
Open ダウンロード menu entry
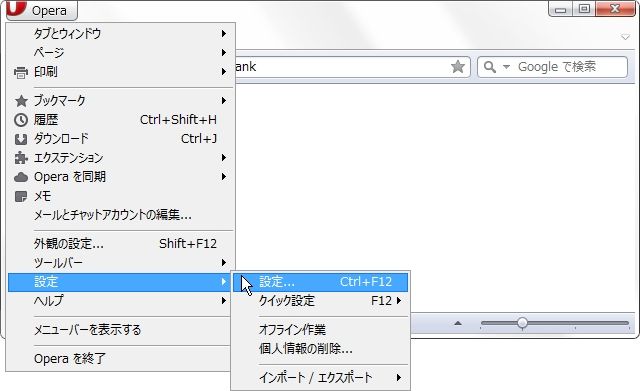(x=121, y=139)
